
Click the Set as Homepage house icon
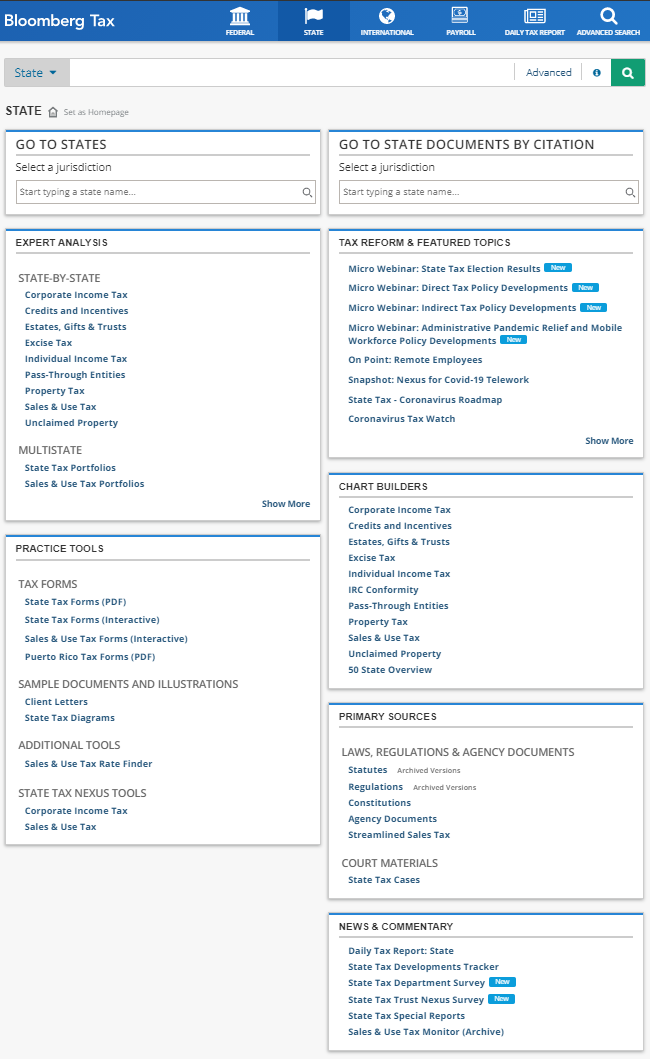pyautogui.click(x=53, y=112)
